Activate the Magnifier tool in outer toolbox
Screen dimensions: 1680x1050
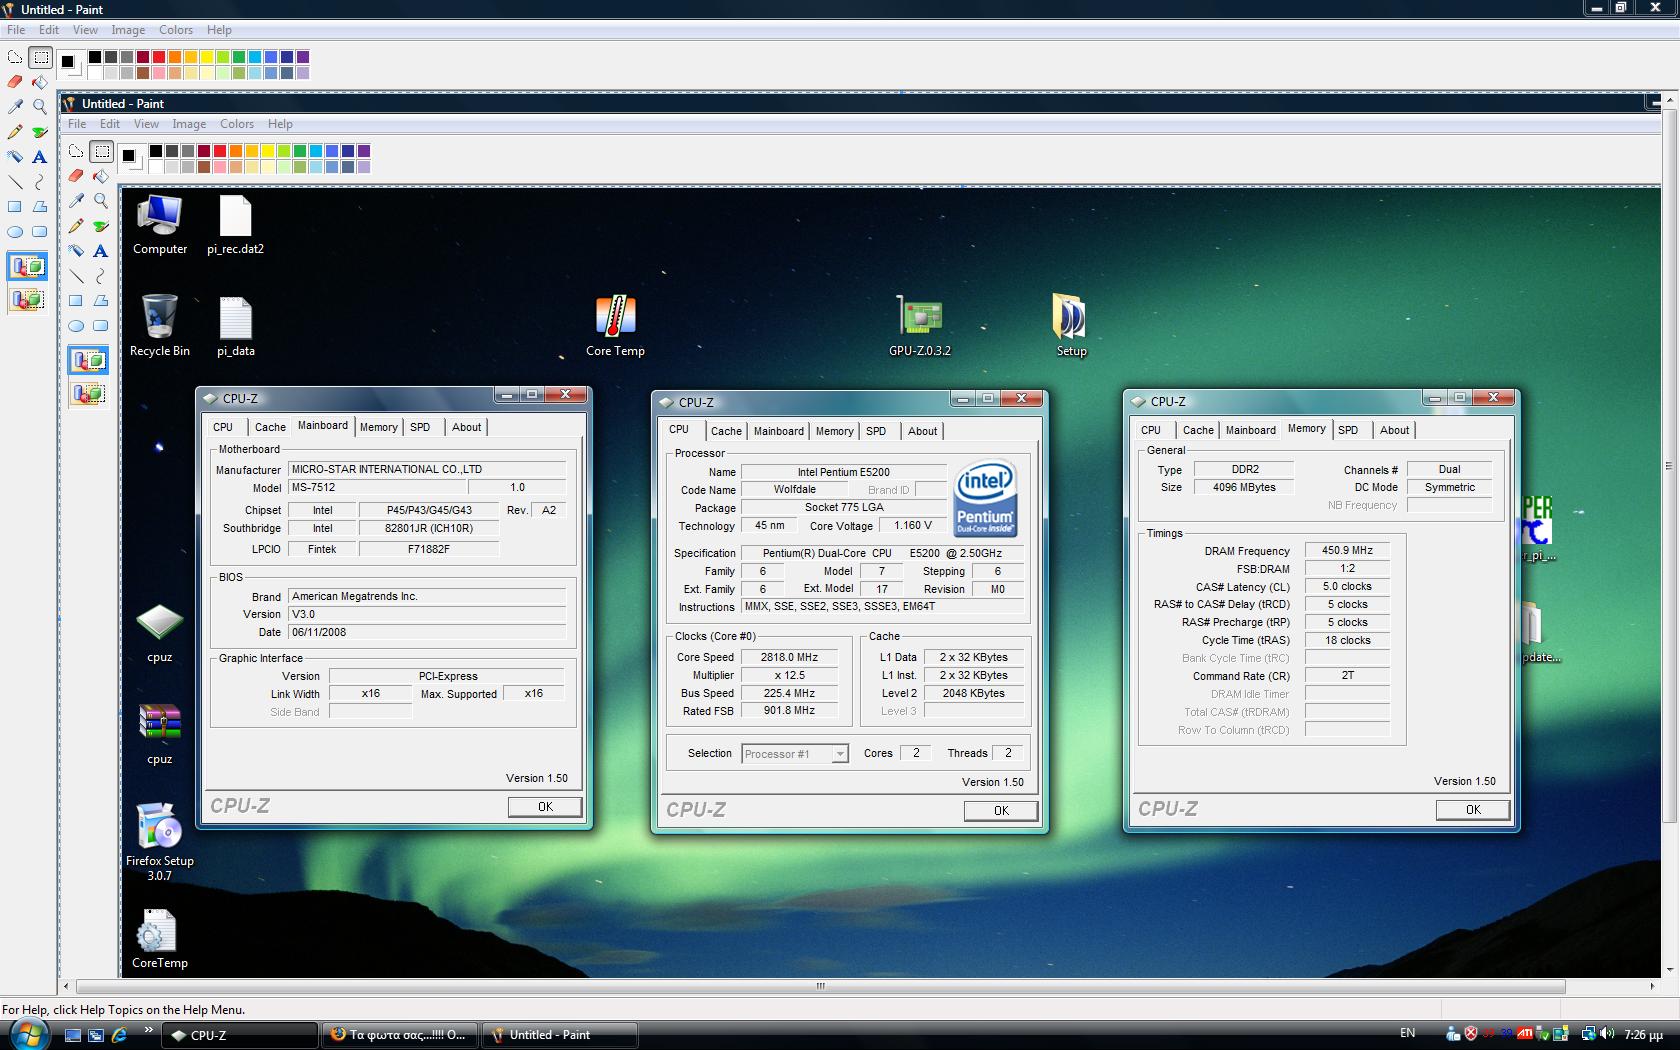point(40,106)
